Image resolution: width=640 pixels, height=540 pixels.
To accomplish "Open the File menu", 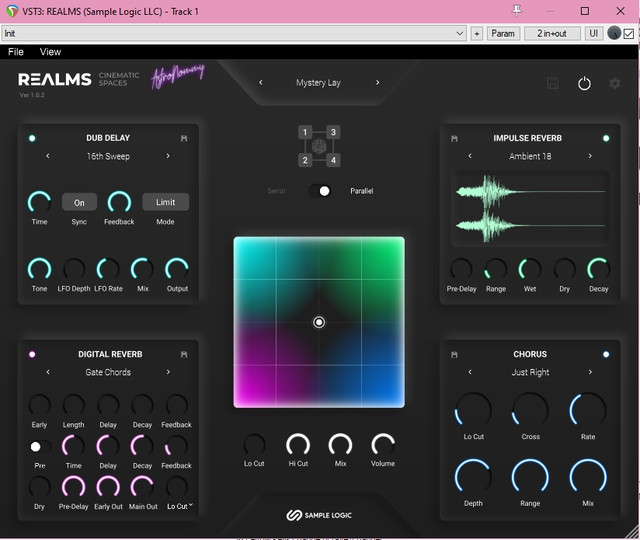I will pos(16,52).
